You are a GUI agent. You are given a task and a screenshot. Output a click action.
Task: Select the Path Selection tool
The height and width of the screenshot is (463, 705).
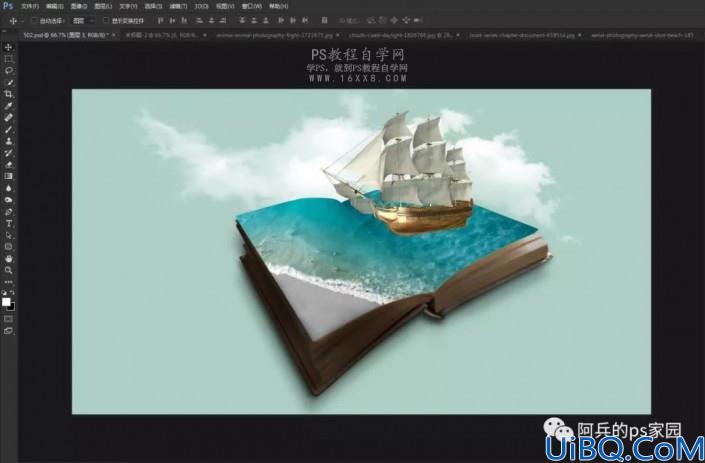click(x=9, y=235)
